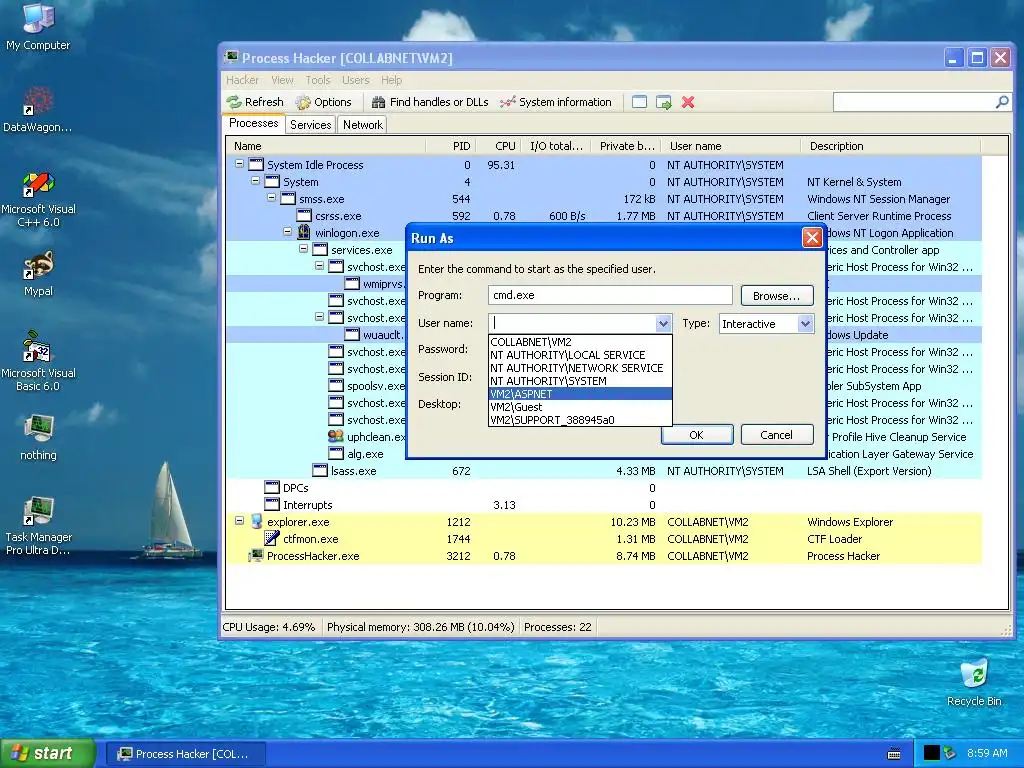Collapse the smss.exe tree node
Image resolution: width=1024 pixels, height=768 pixels.
coord(272,198)
